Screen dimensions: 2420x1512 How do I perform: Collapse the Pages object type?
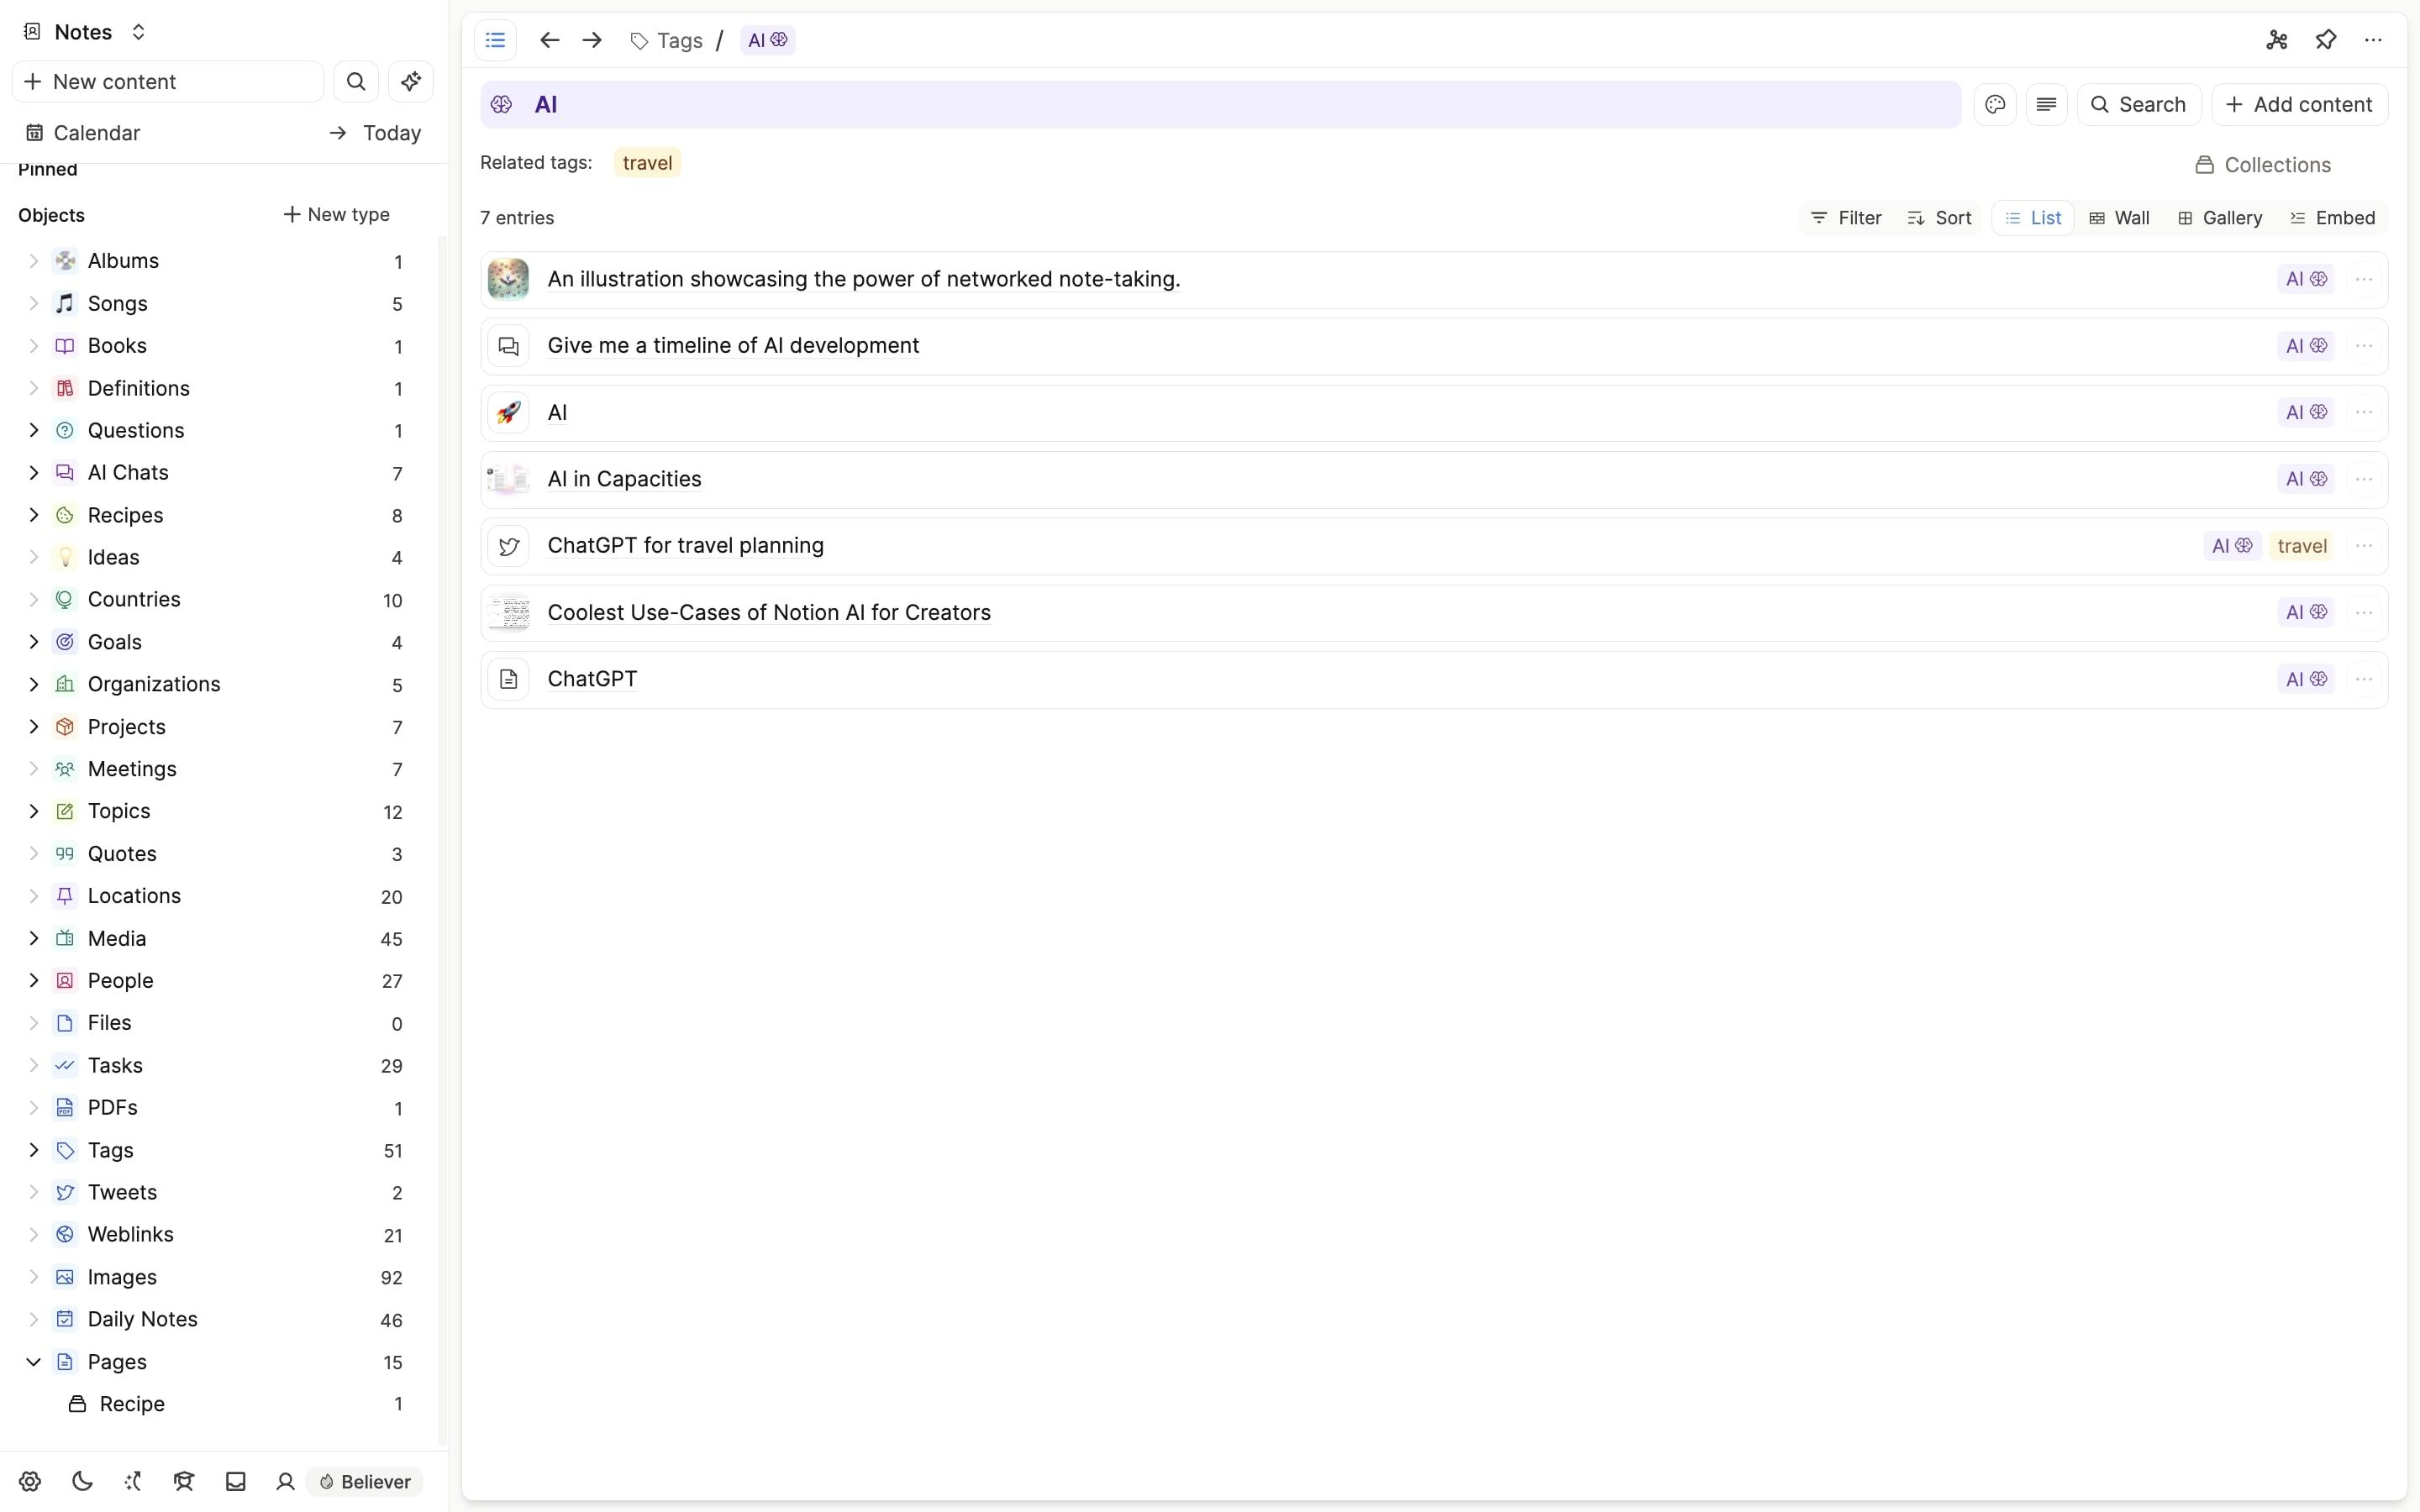pos(33,1361)
